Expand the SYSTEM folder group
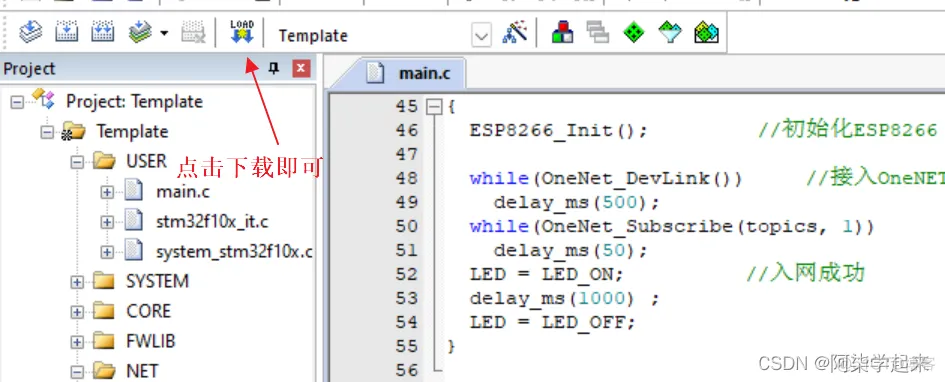Viewport: 945px width, 382px height. pyautogui.click(x=77, y=281)
